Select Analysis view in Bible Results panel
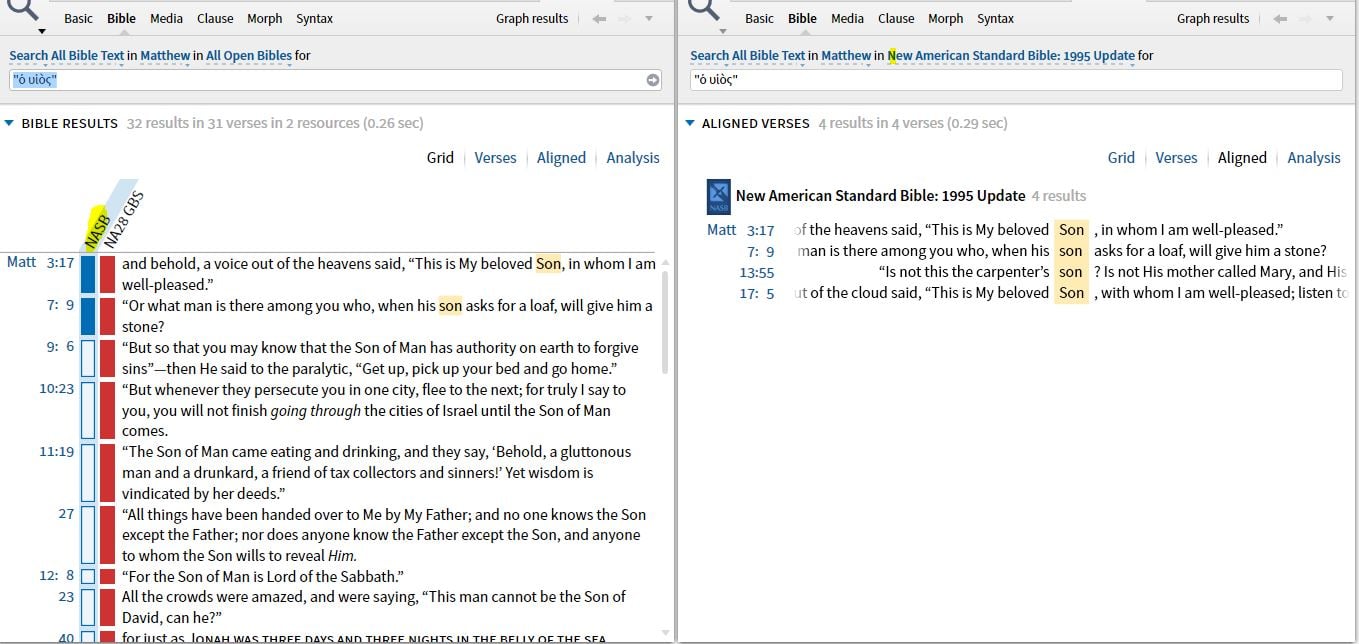The image size is (1359, 644). tap(633, 158)
